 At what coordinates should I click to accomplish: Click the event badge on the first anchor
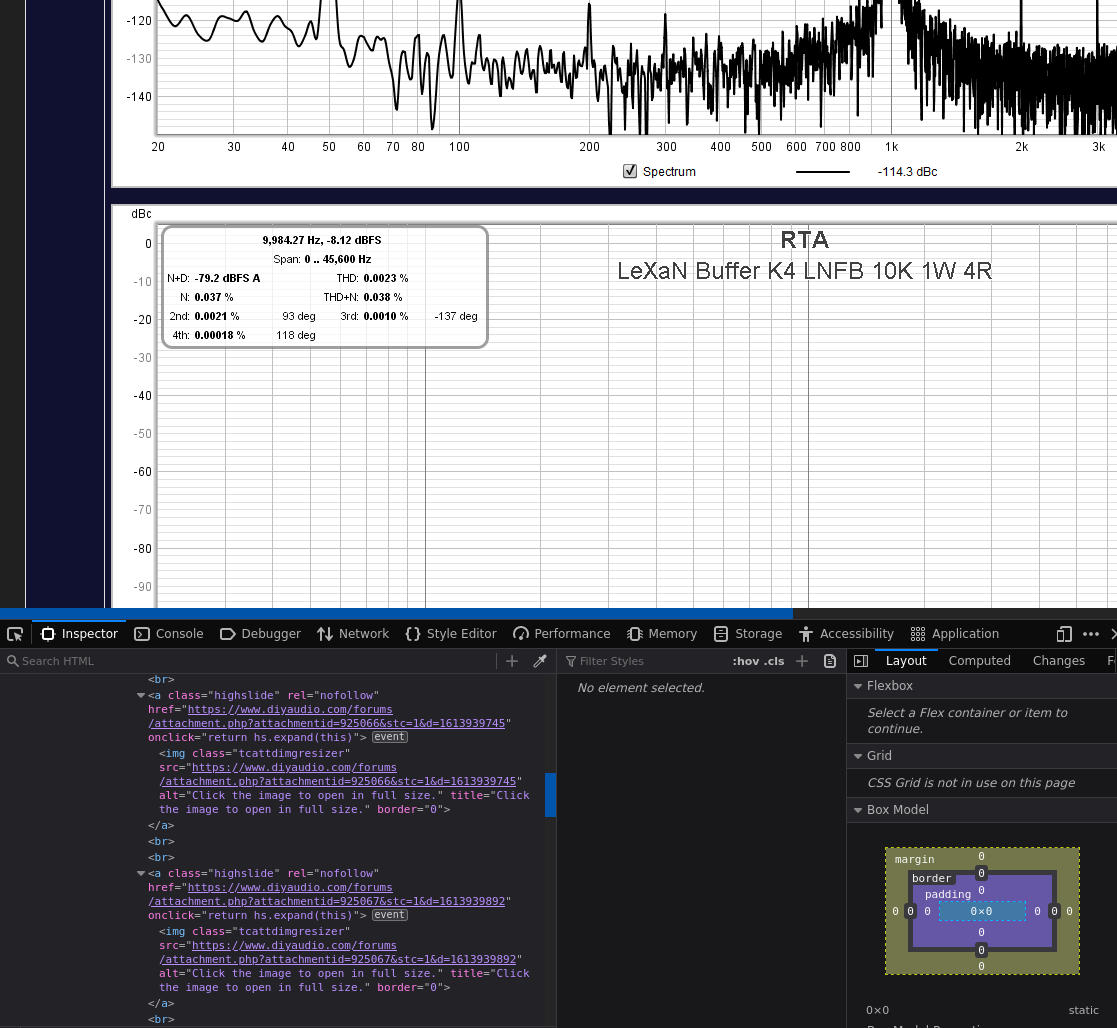(390, 737)
